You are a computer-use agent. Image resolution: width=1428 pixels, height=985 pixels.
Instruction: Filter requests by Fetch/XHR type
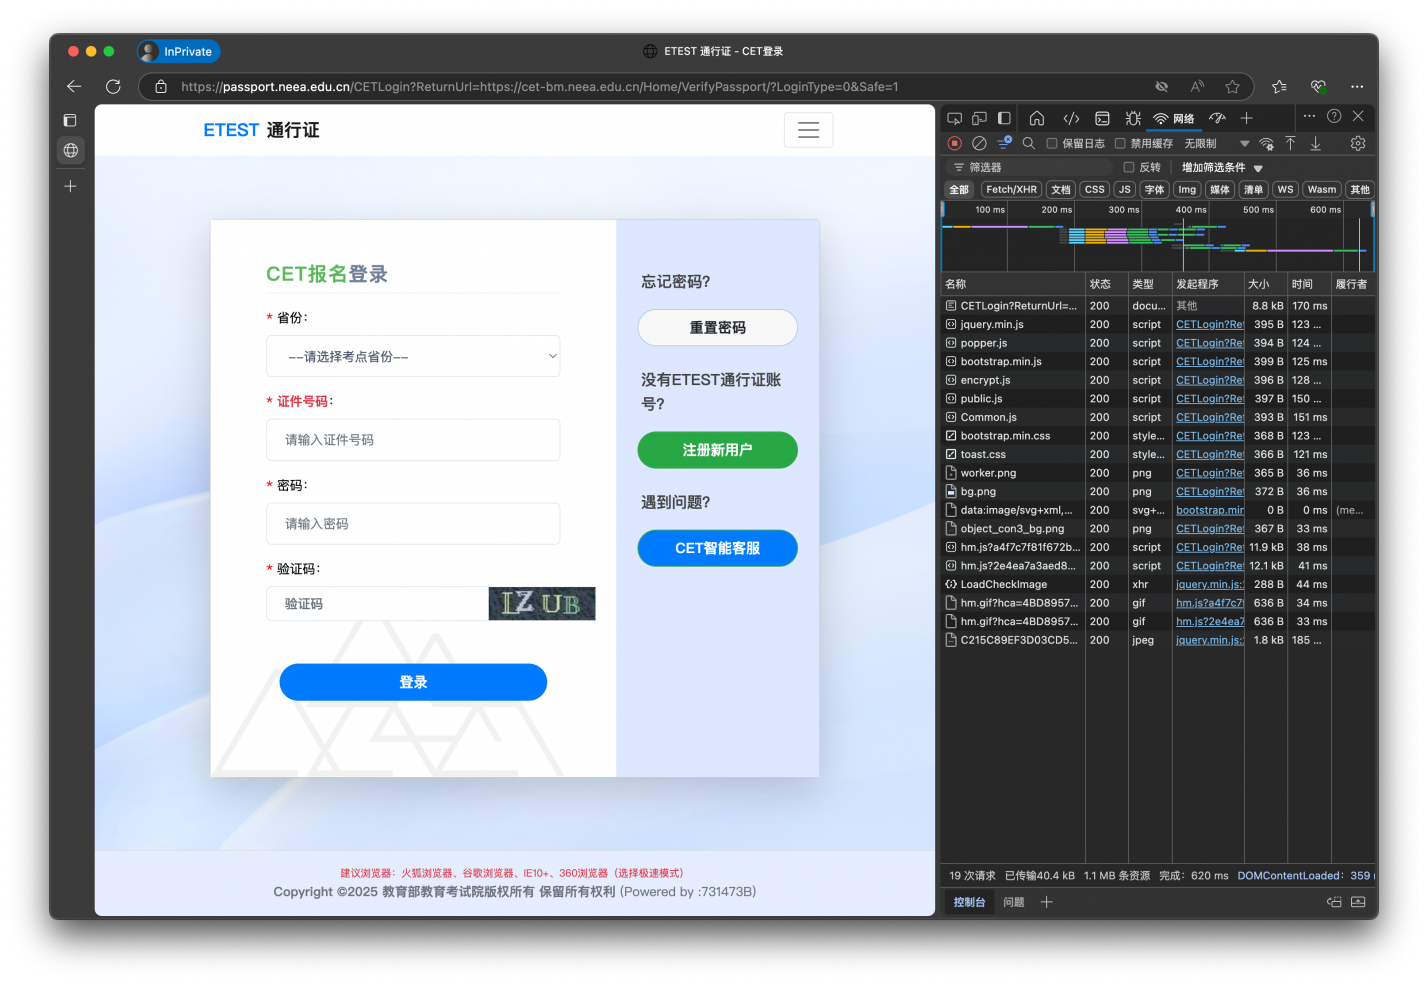click(x=1011, y=190)
